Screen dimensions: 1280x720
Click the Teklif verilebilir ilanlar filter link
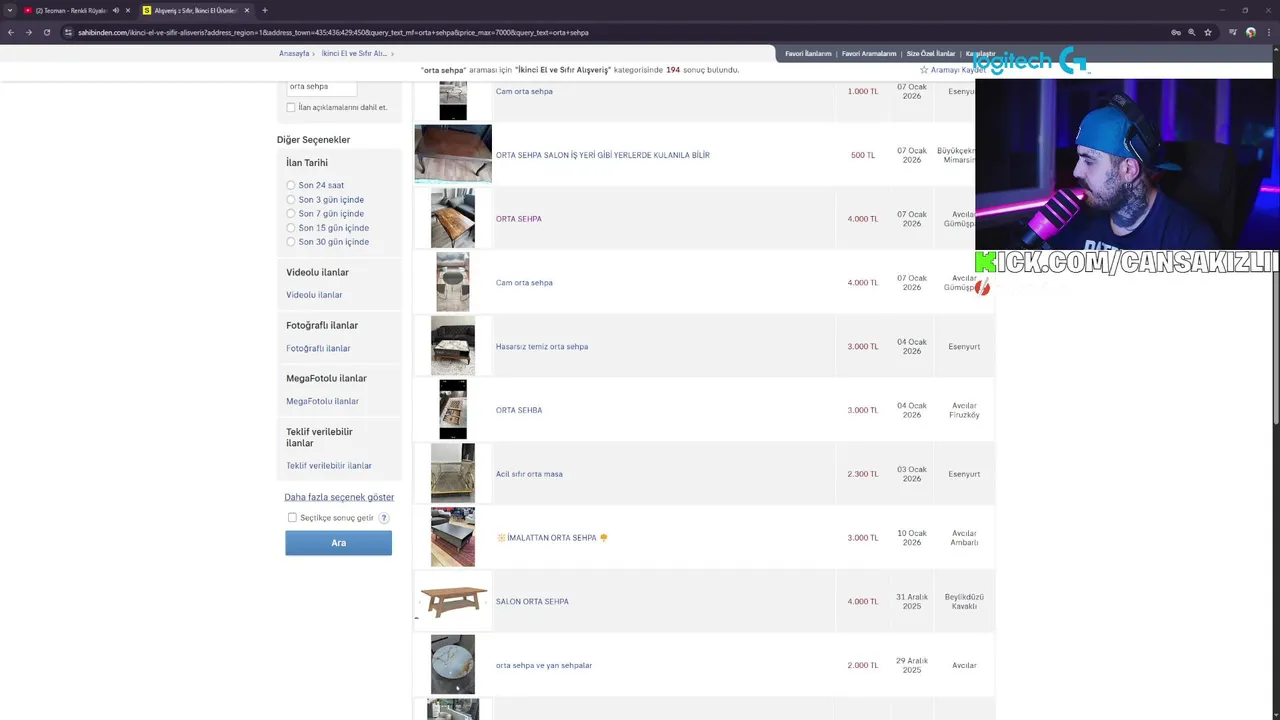pyautogui.click(x=329, y=466)
